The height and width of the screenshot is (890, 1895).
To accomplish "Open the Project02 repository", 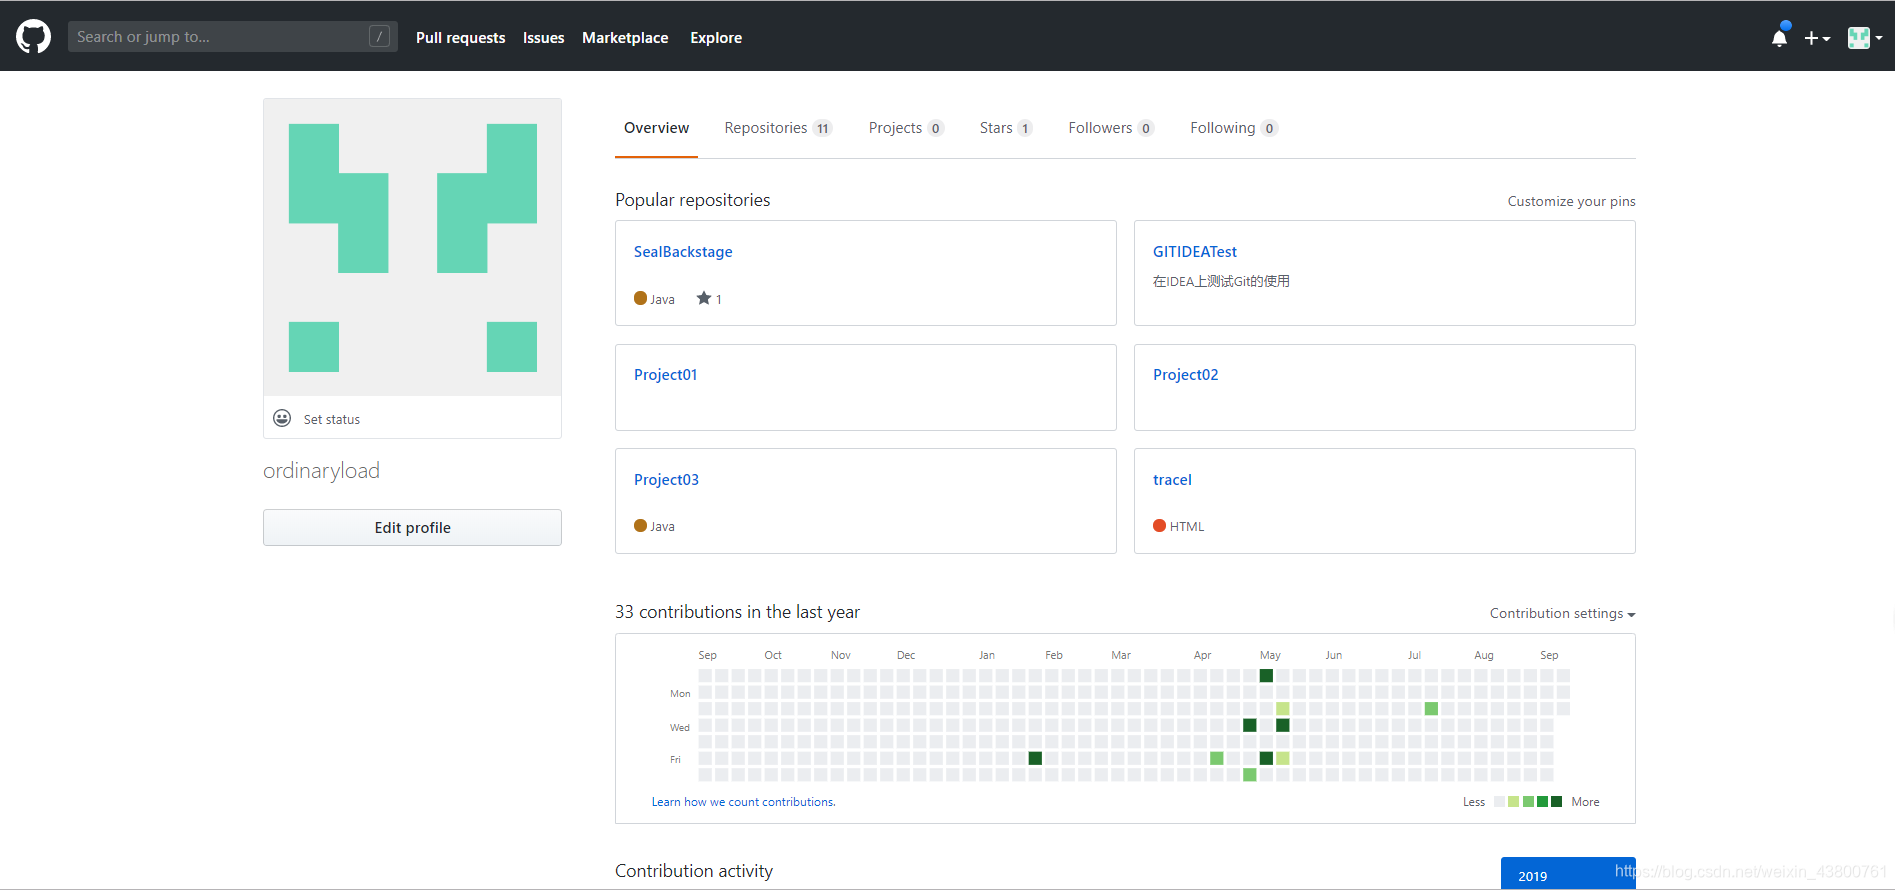I will tap(1185, 375).
